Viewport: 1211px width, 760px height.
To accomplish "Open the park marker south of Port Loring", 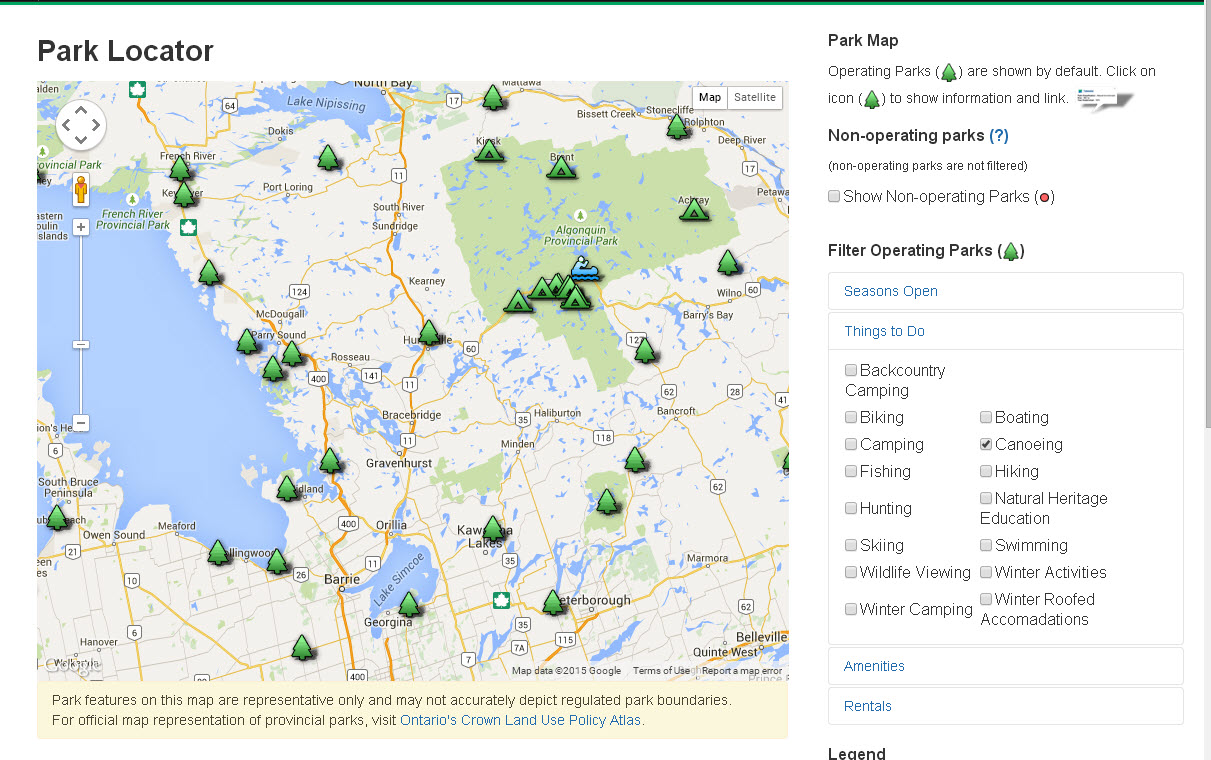I will (328, 157).
